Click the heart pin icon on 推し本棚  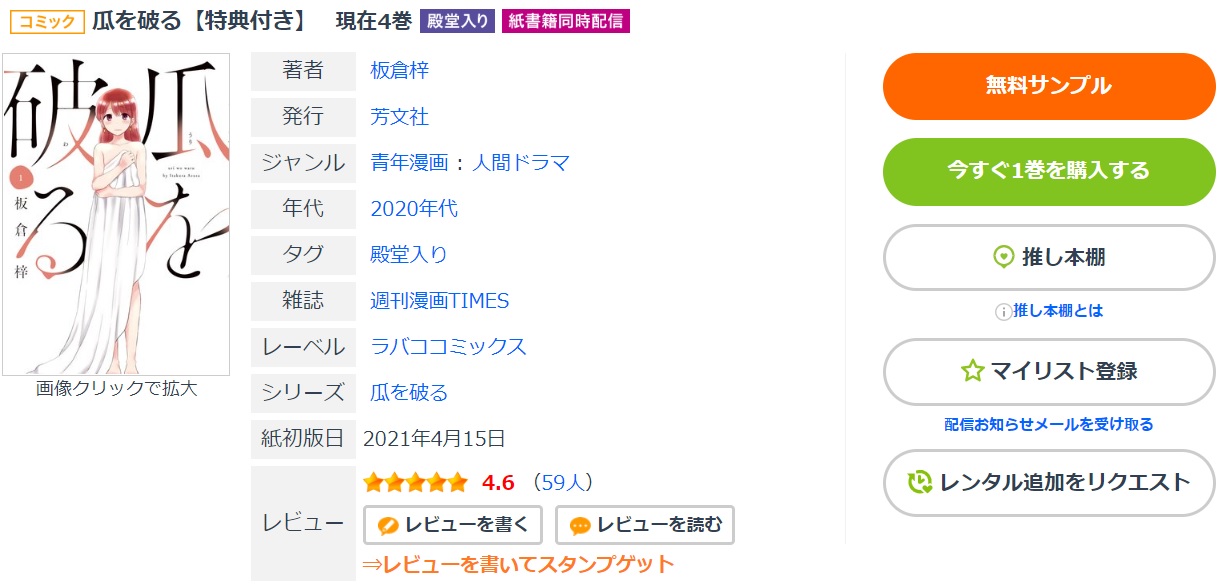(x=1003, y=257)
